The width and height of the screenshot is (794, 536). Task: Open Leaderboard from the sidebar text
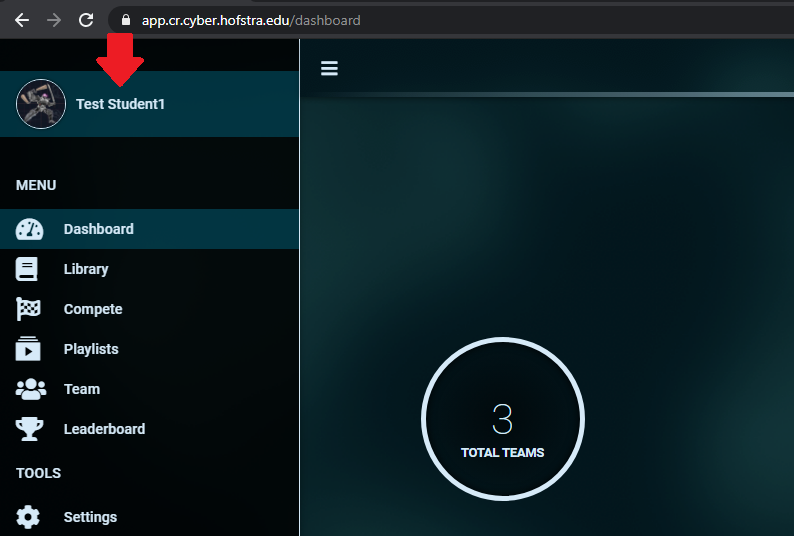tap(104, 429)
